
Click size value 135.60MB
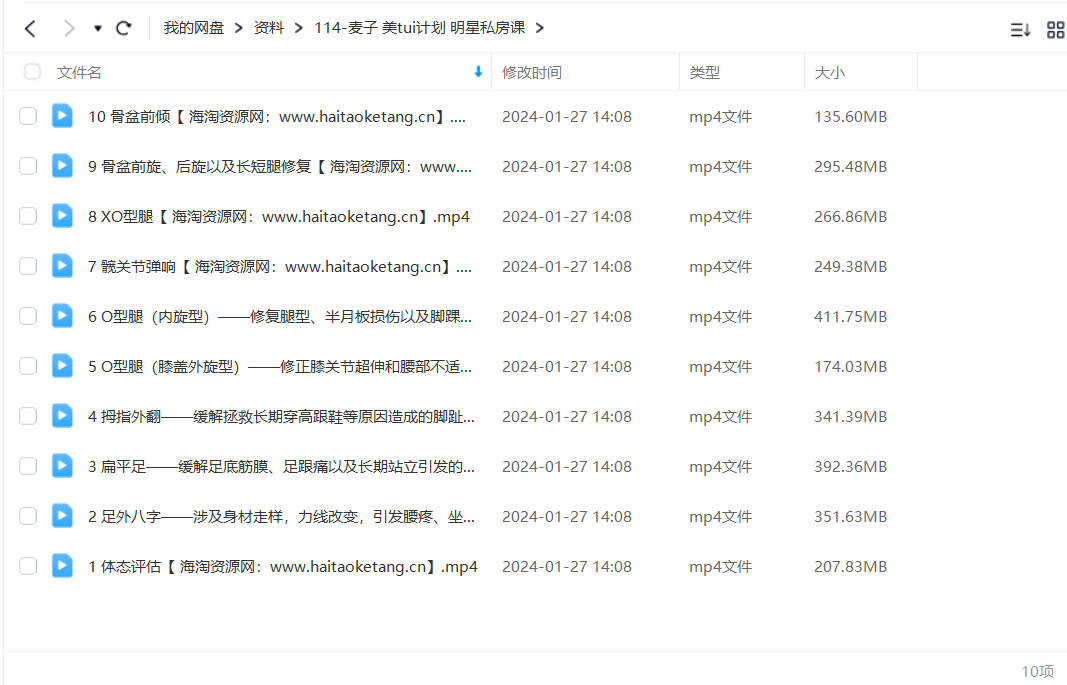point(851,116)
